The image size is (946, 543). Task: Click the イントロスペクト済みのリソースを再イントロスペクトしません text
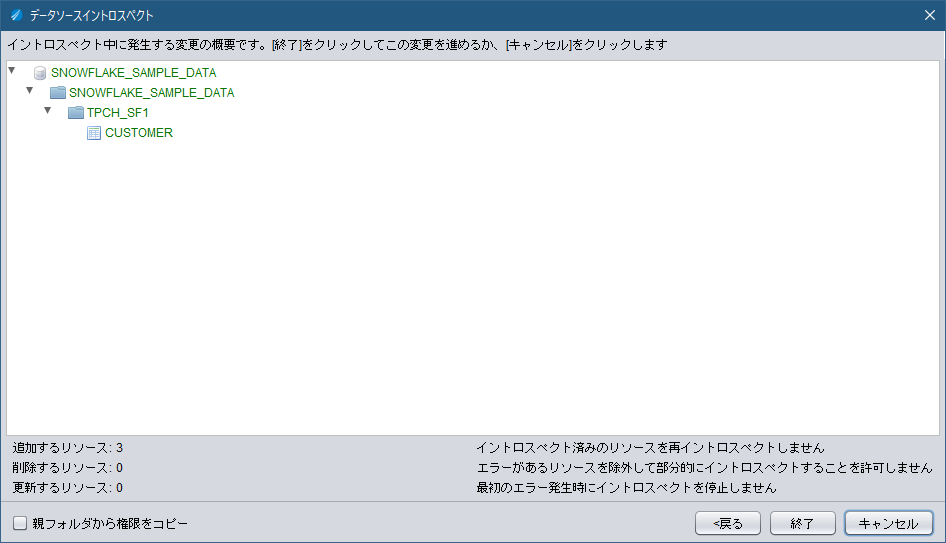[x=650, y=448]
